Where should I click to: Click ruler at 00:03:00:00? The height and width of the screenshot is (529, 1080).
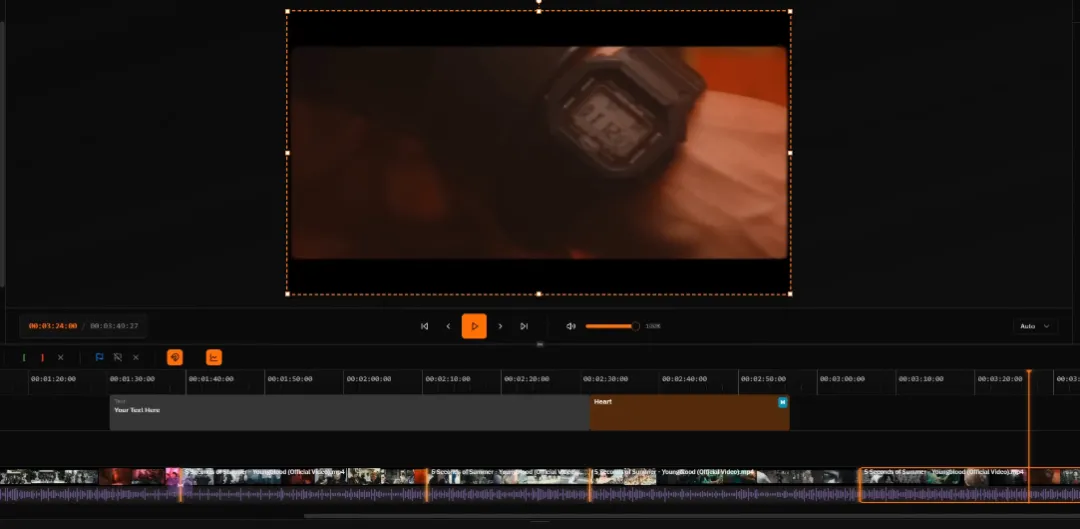842,379
